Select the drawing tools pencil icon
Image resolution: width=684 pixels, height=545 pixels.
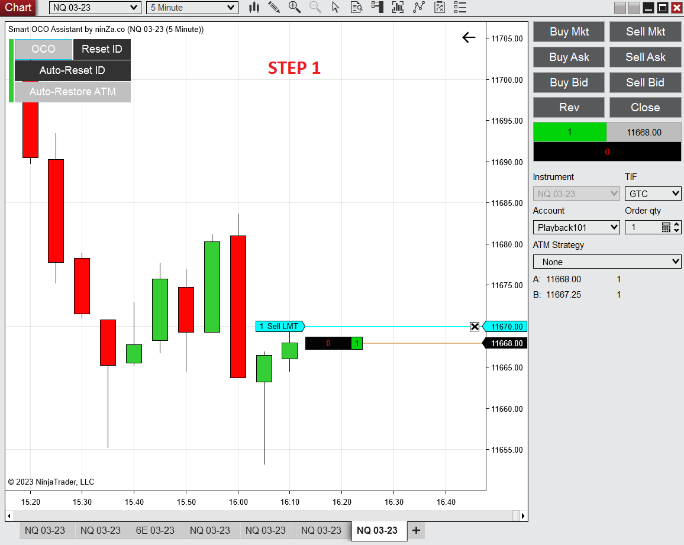(274, 8)
